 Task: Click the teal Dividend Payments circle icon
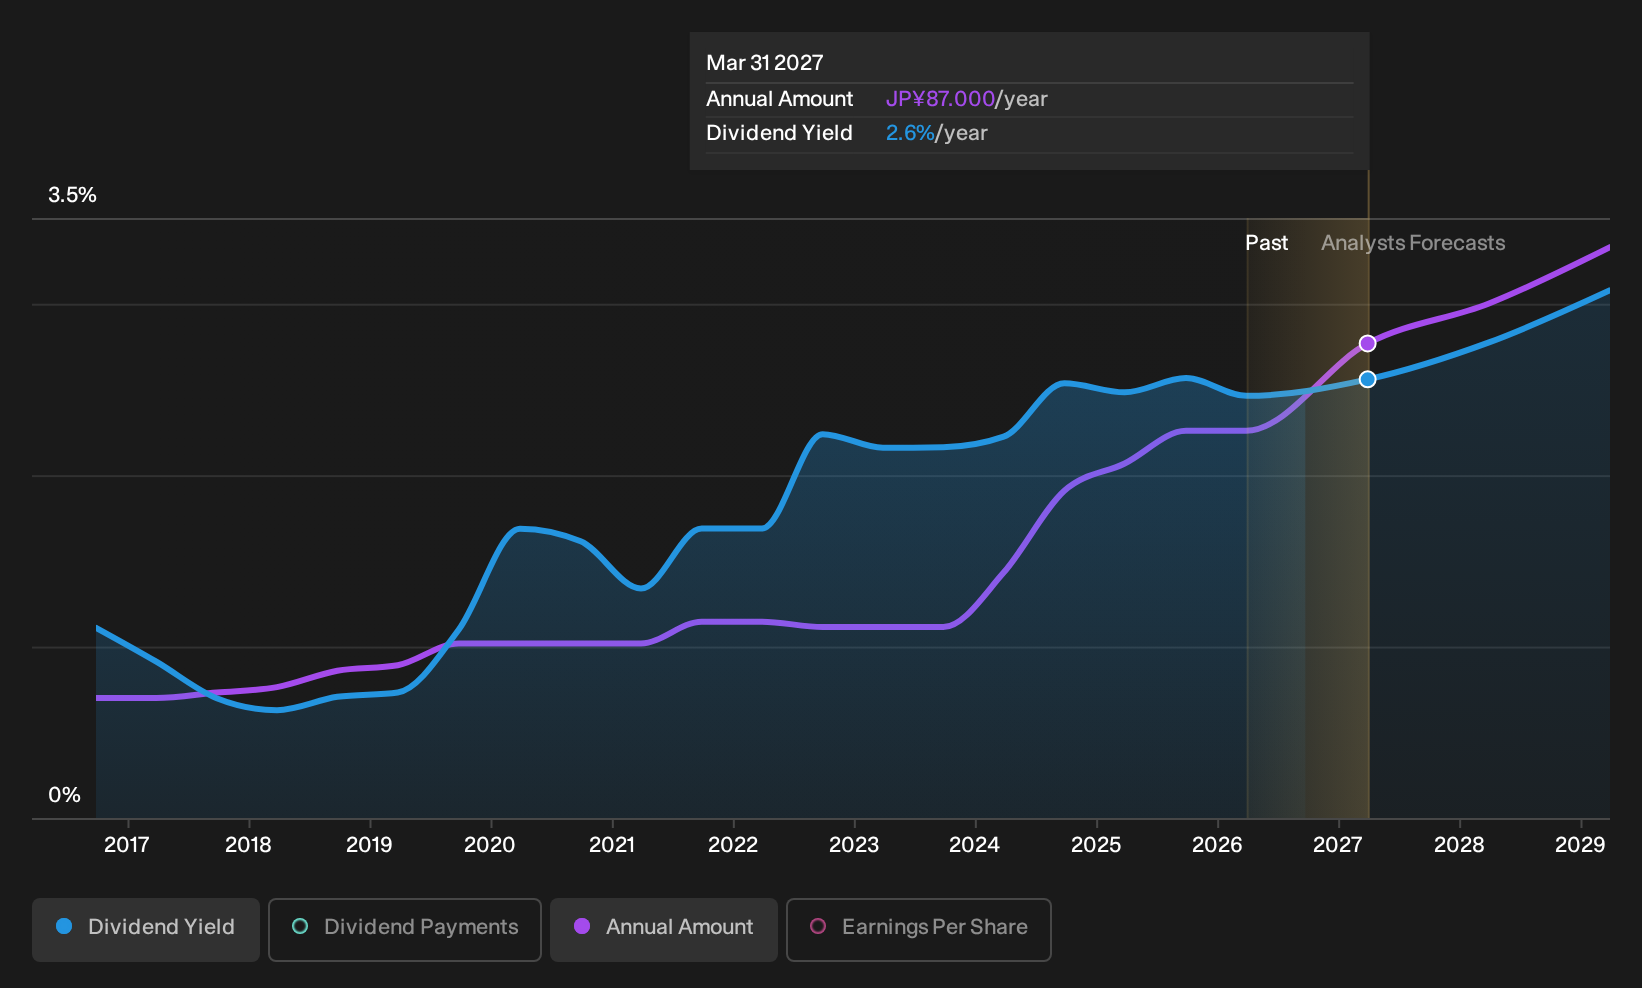[300, 926]
